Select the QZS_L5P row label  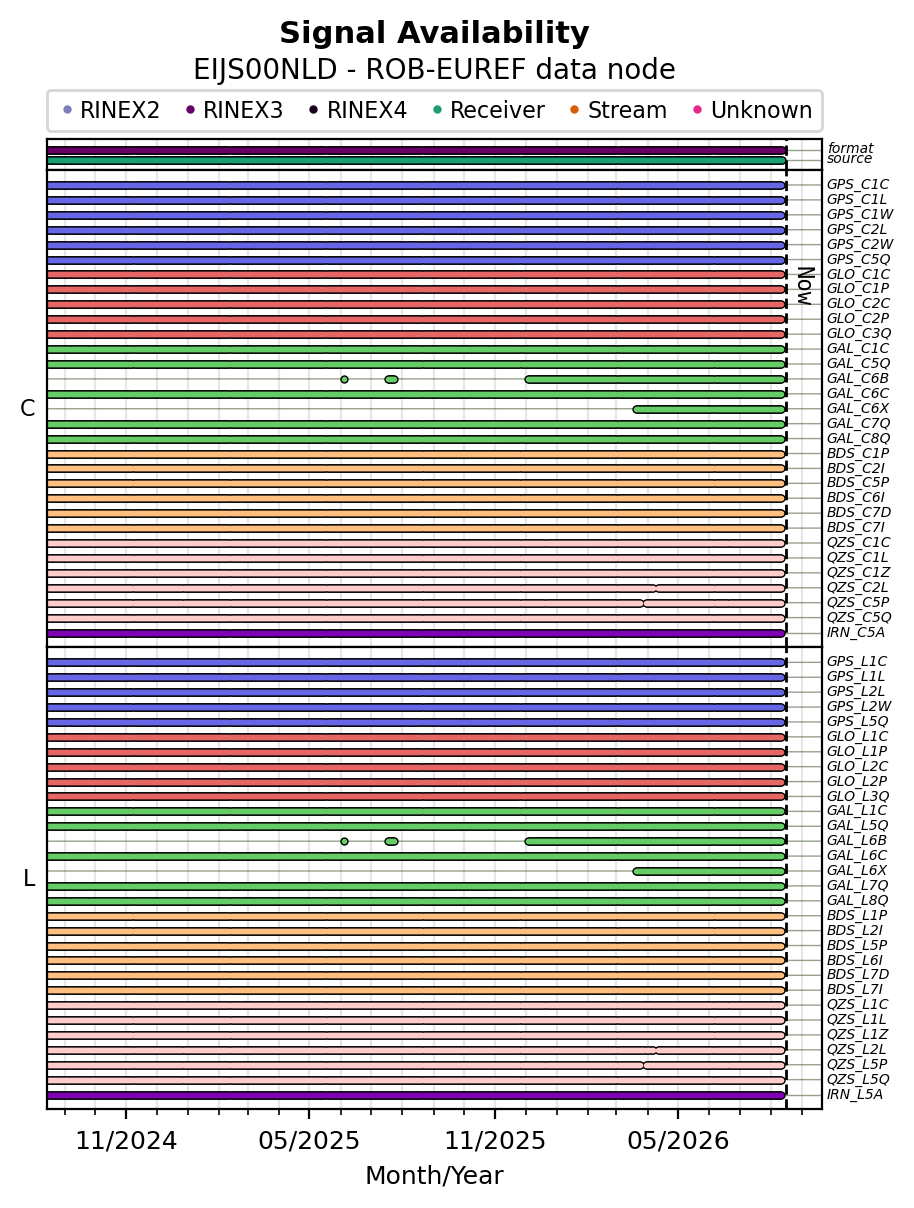click(857, 1065)
